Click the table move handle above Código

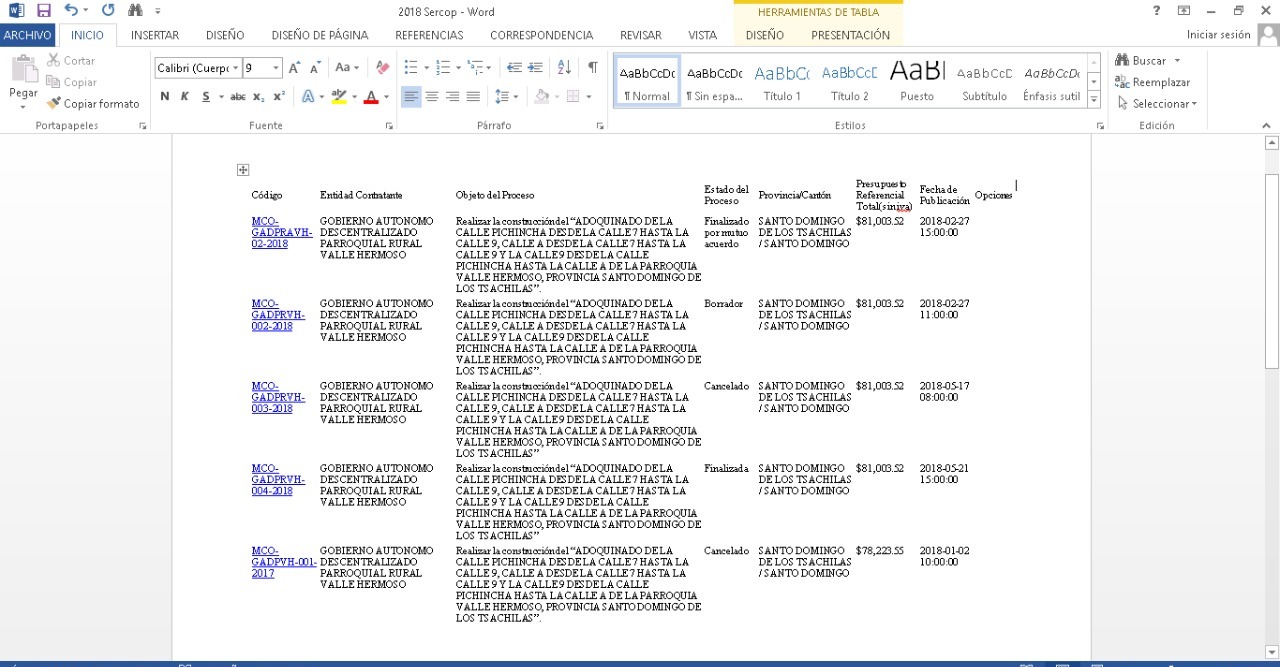coord(243,170)
